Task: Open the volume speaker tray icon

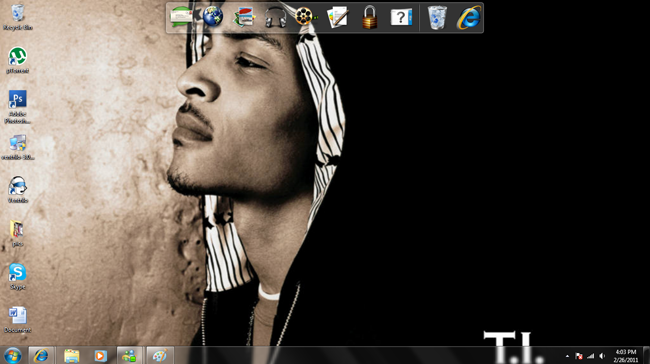Action: click(x=602, y=356)
